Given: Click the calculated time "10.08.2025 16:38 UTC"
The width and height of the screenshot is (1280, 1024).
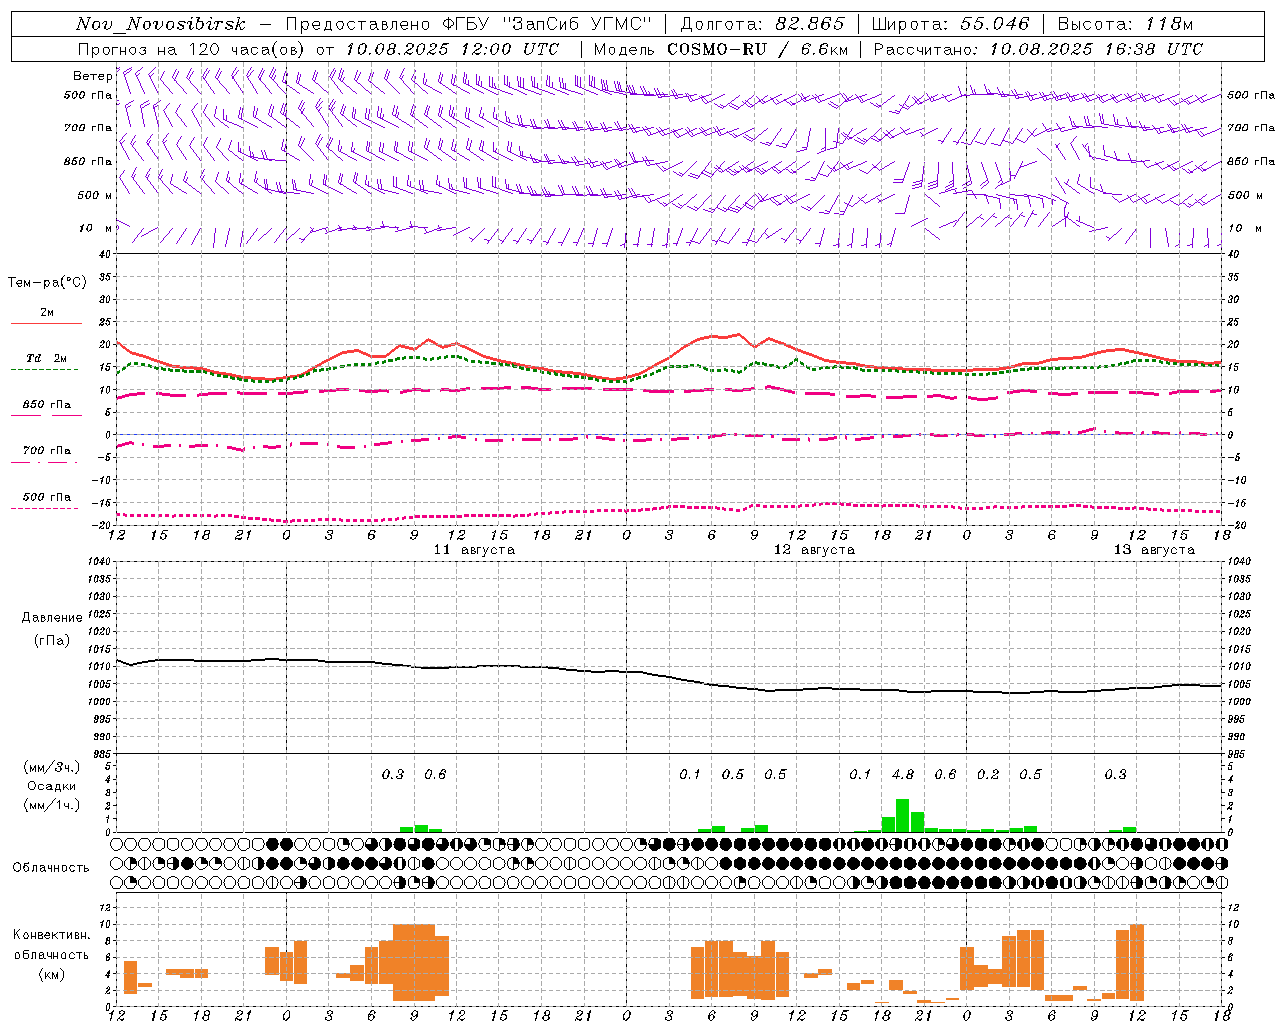Looking at the screenshot, I should 1096,48.
